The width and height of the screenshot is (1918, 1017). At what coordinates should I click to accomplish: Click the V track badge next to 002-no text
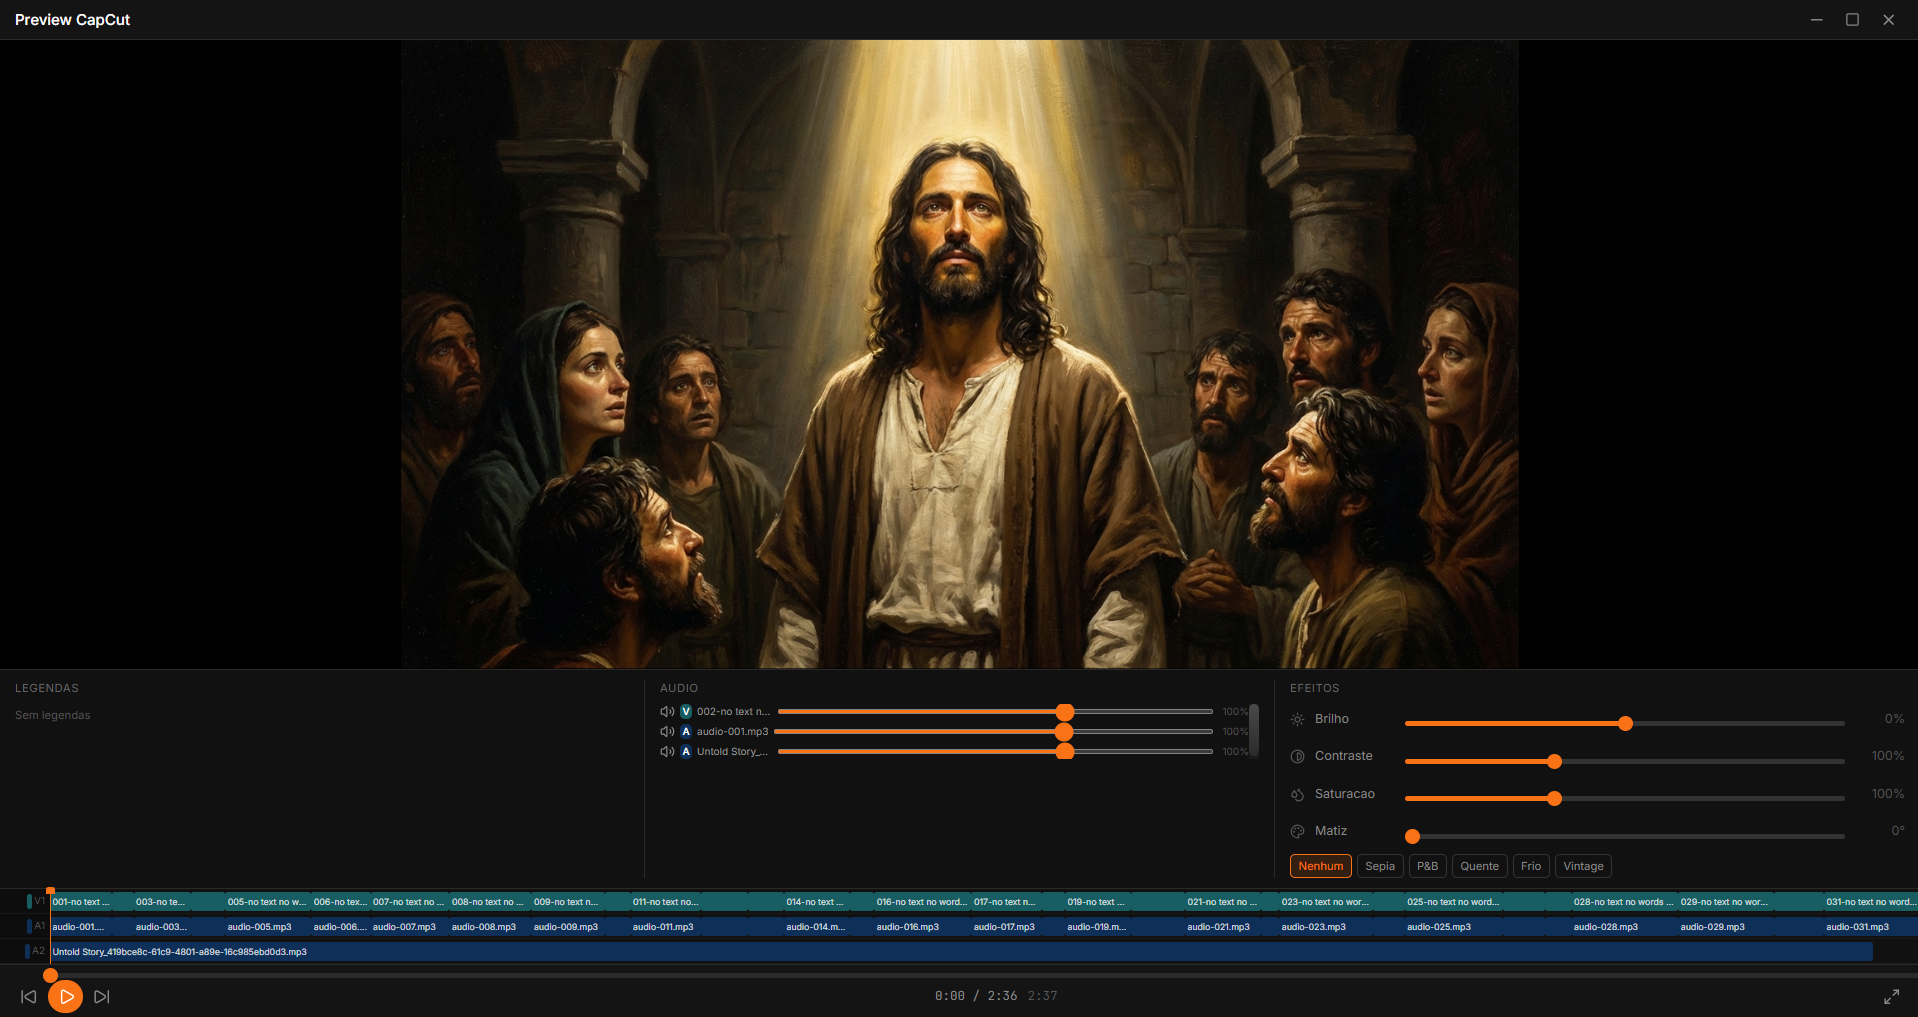[686, 711]
